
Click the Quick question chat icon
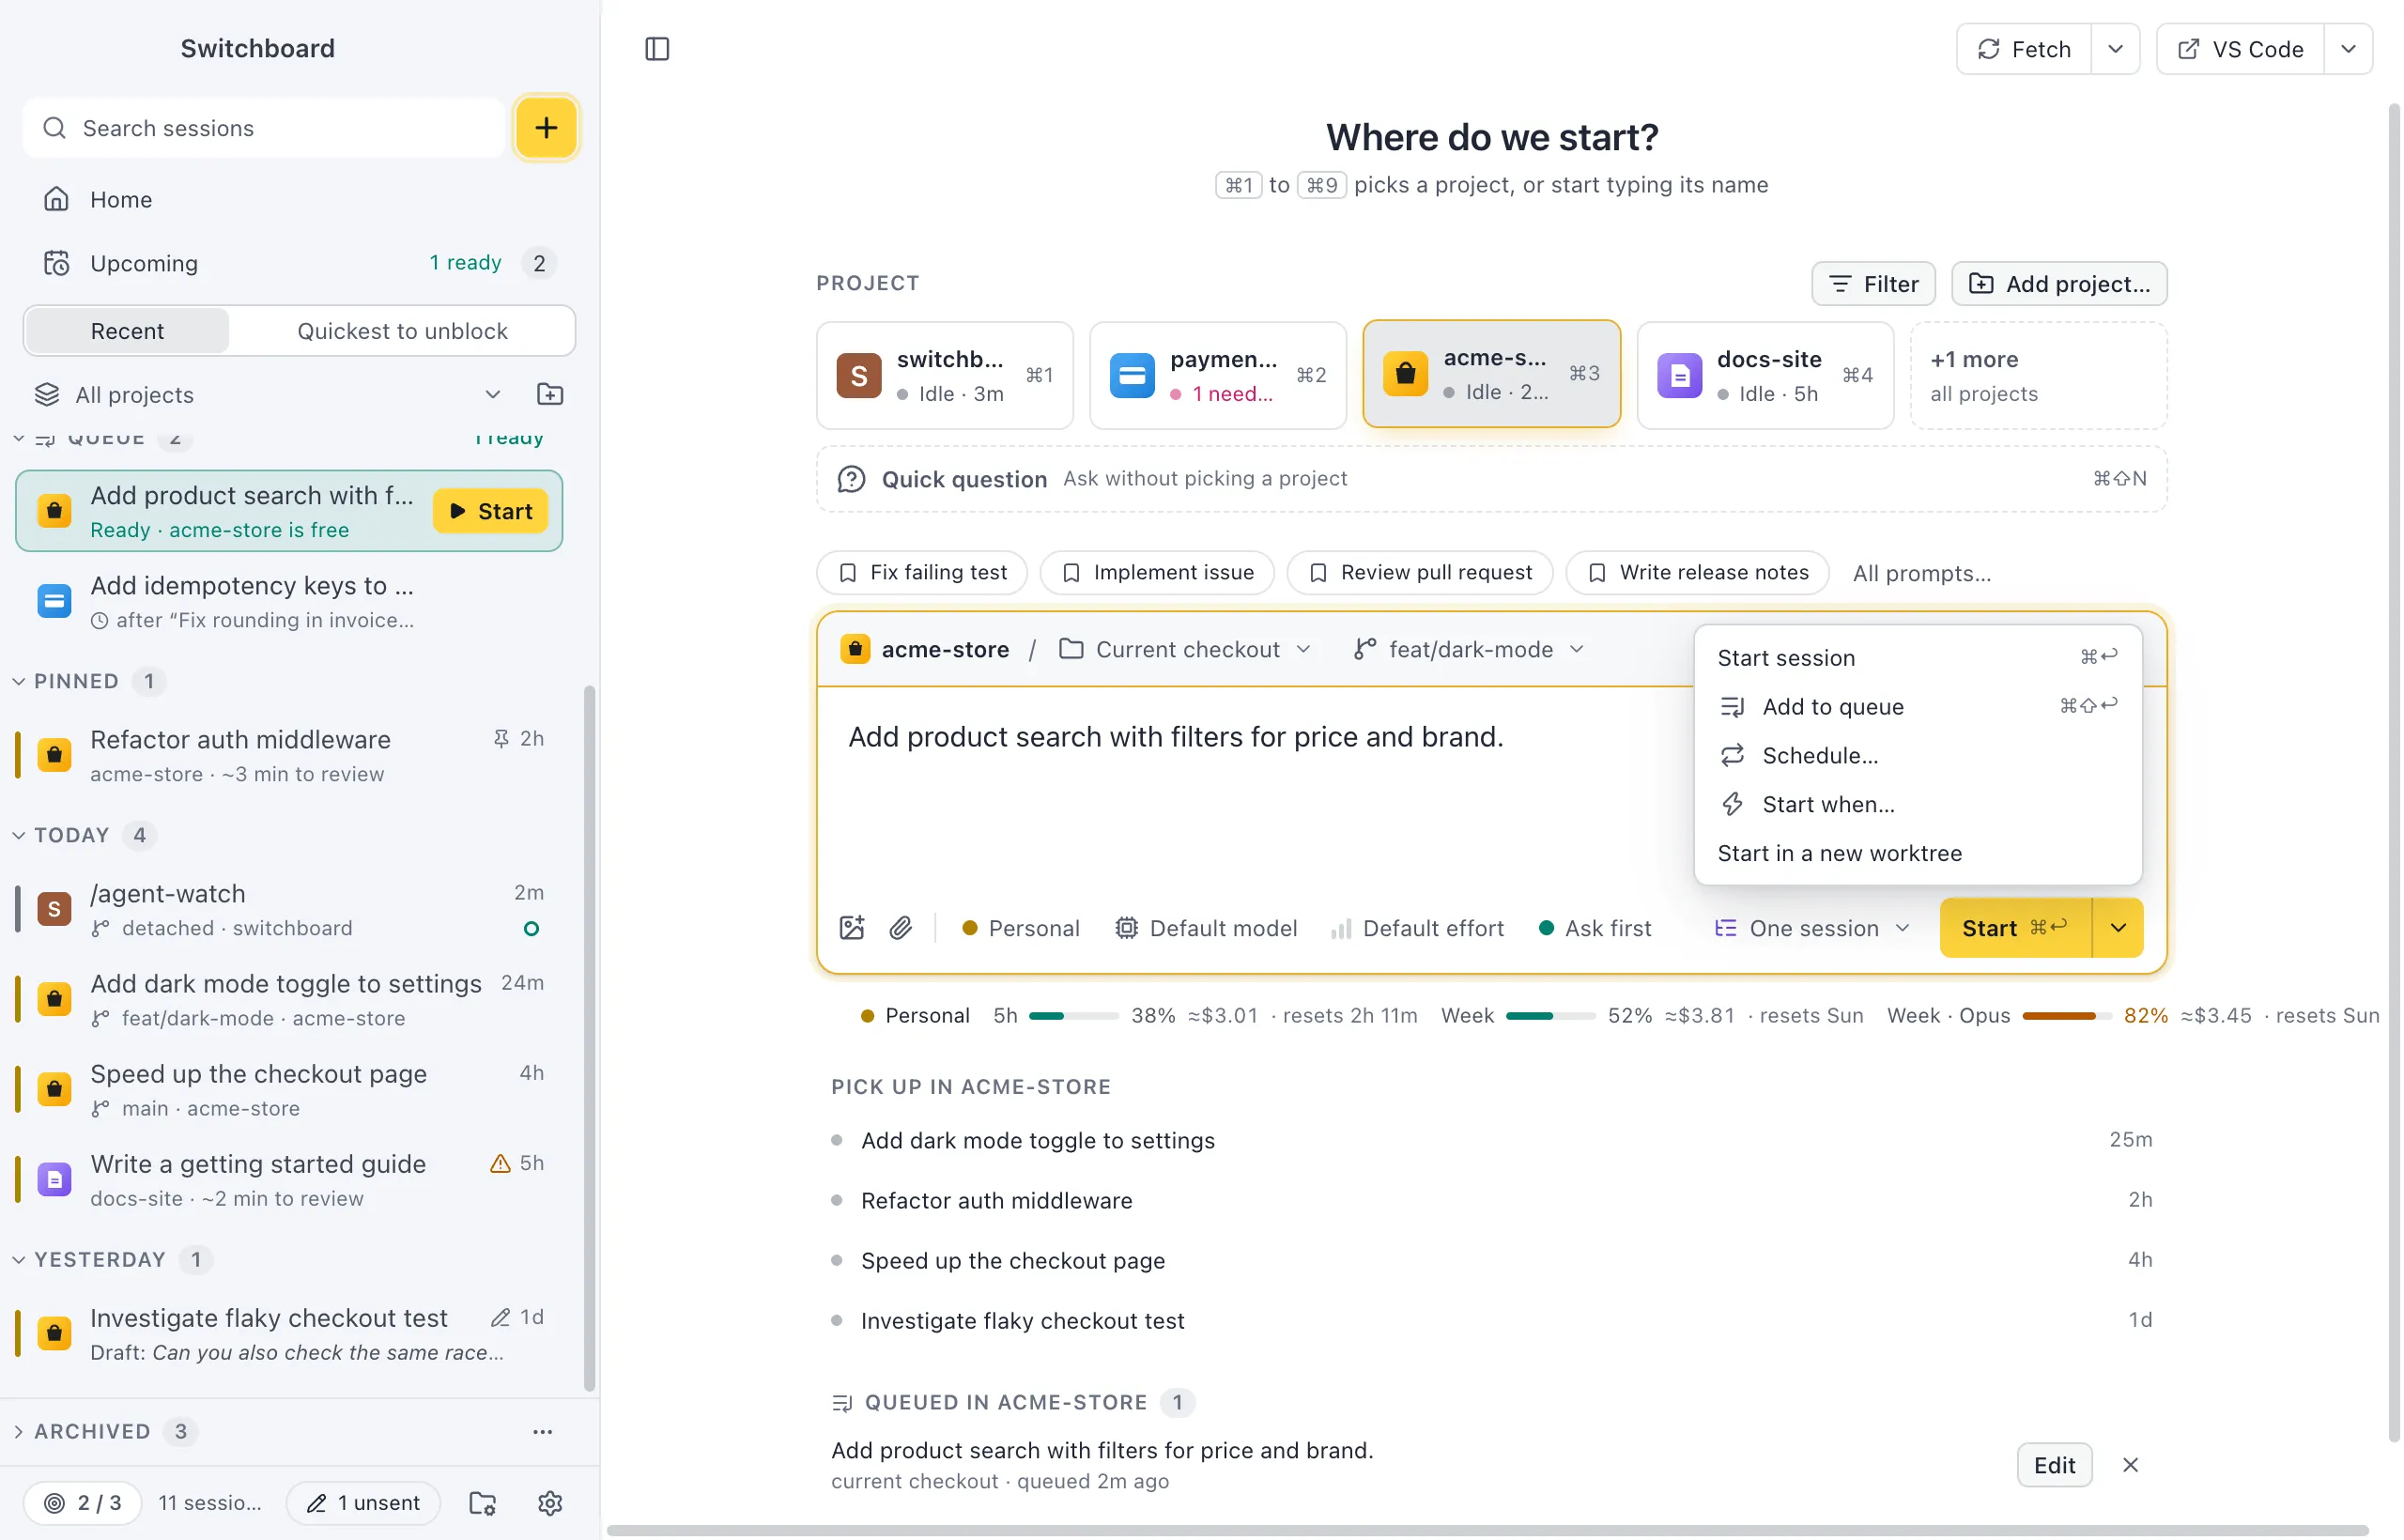[x=851, y=479]
